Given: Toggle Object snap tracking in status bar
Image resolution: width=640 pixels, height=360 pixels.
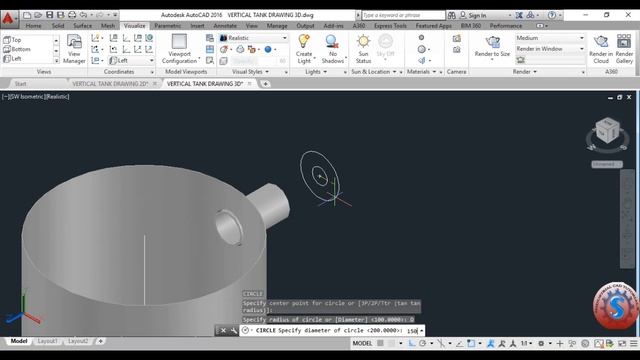Looking at the screenshot, I should pos(460,343).
